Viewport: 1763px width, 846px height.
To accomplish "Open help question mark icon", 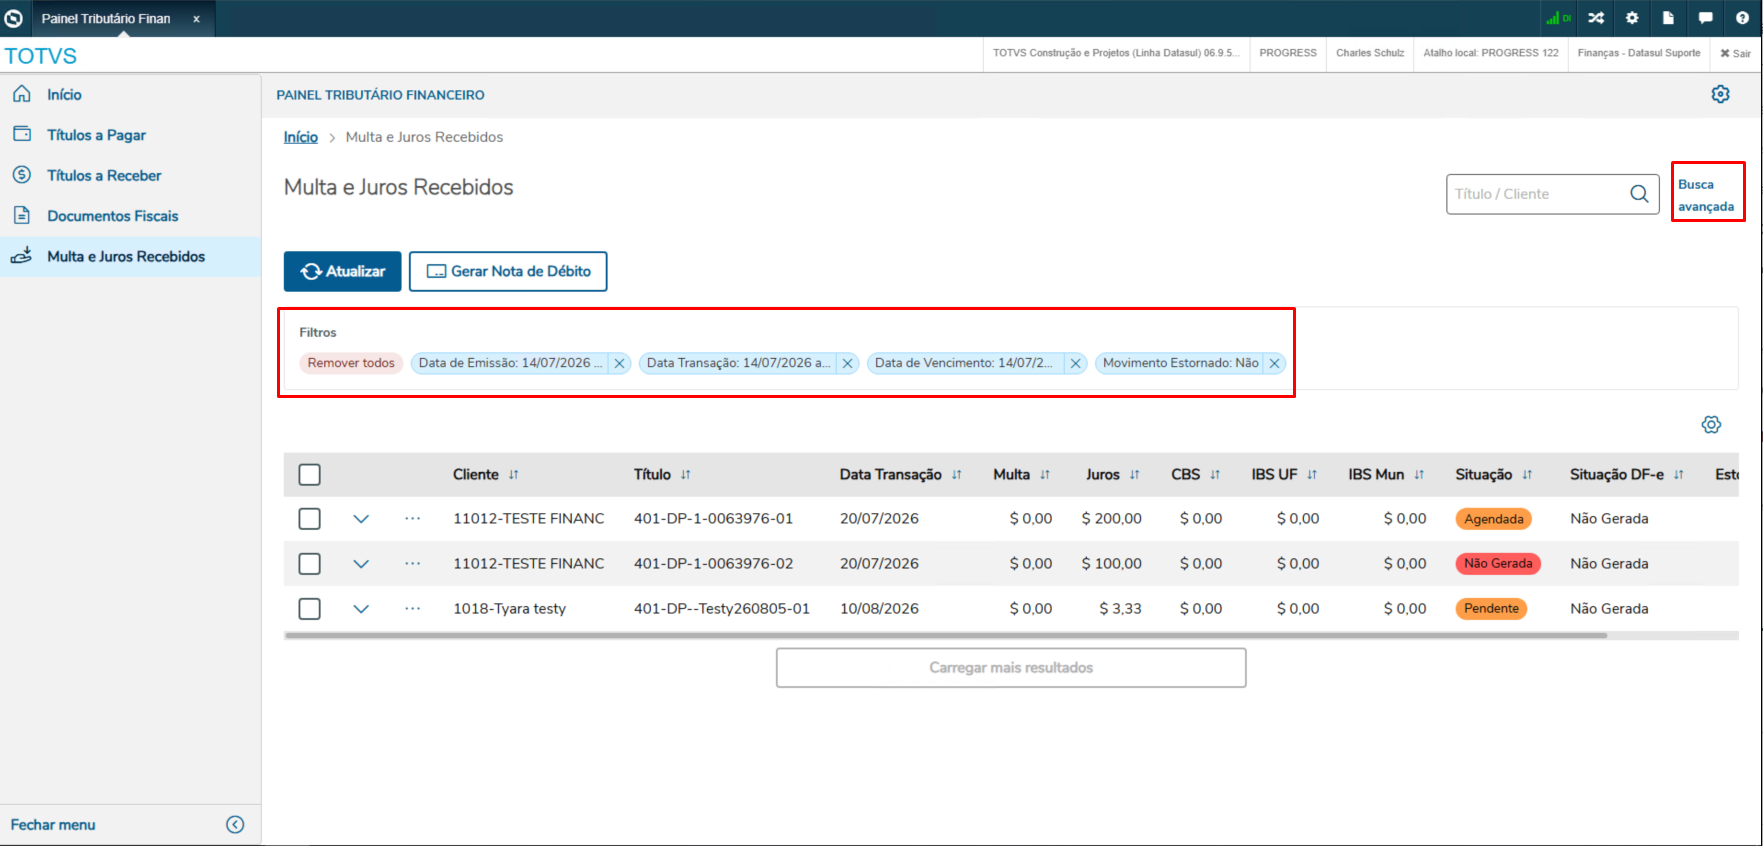I will click(x=1742, y=18).
